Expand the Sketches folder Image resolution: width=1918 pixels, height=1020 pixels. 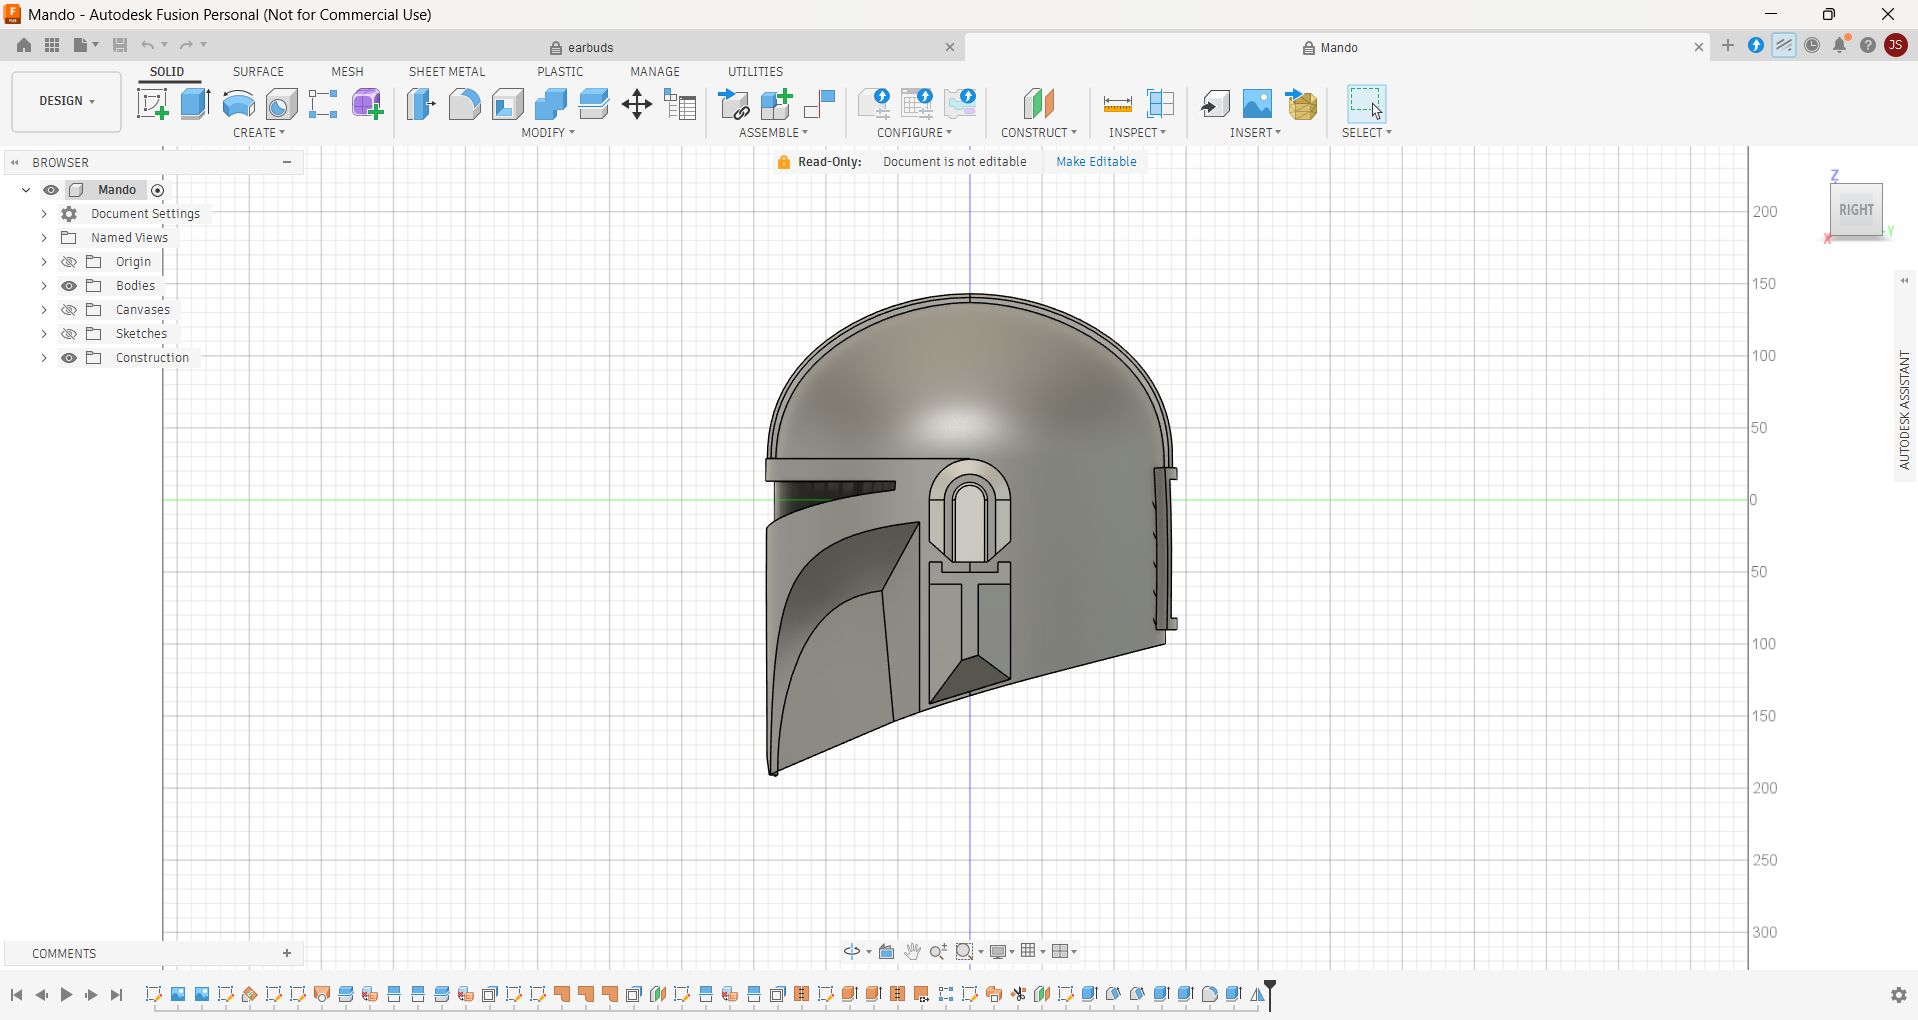44,334
